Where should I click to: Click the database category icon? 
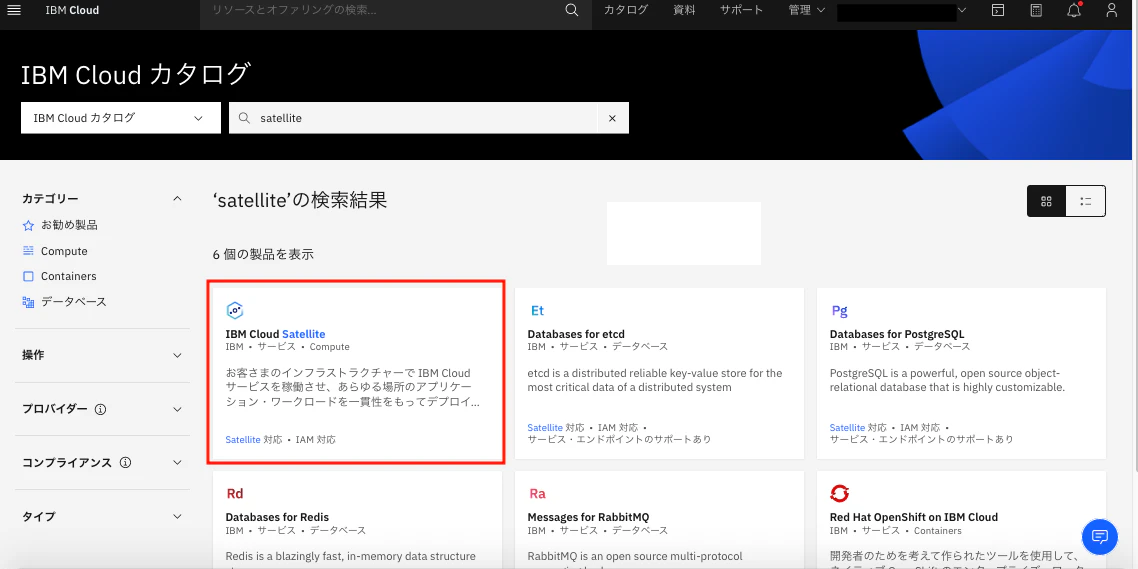28,302
